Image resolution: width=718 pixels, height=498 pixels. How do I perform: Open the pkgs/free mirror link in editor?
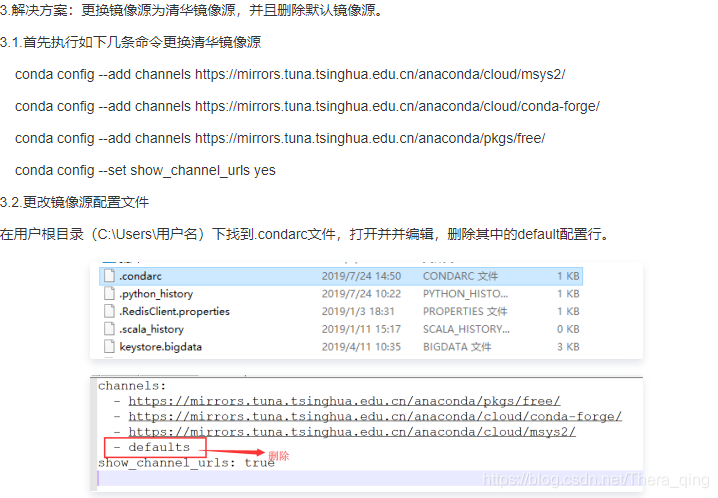344,401
